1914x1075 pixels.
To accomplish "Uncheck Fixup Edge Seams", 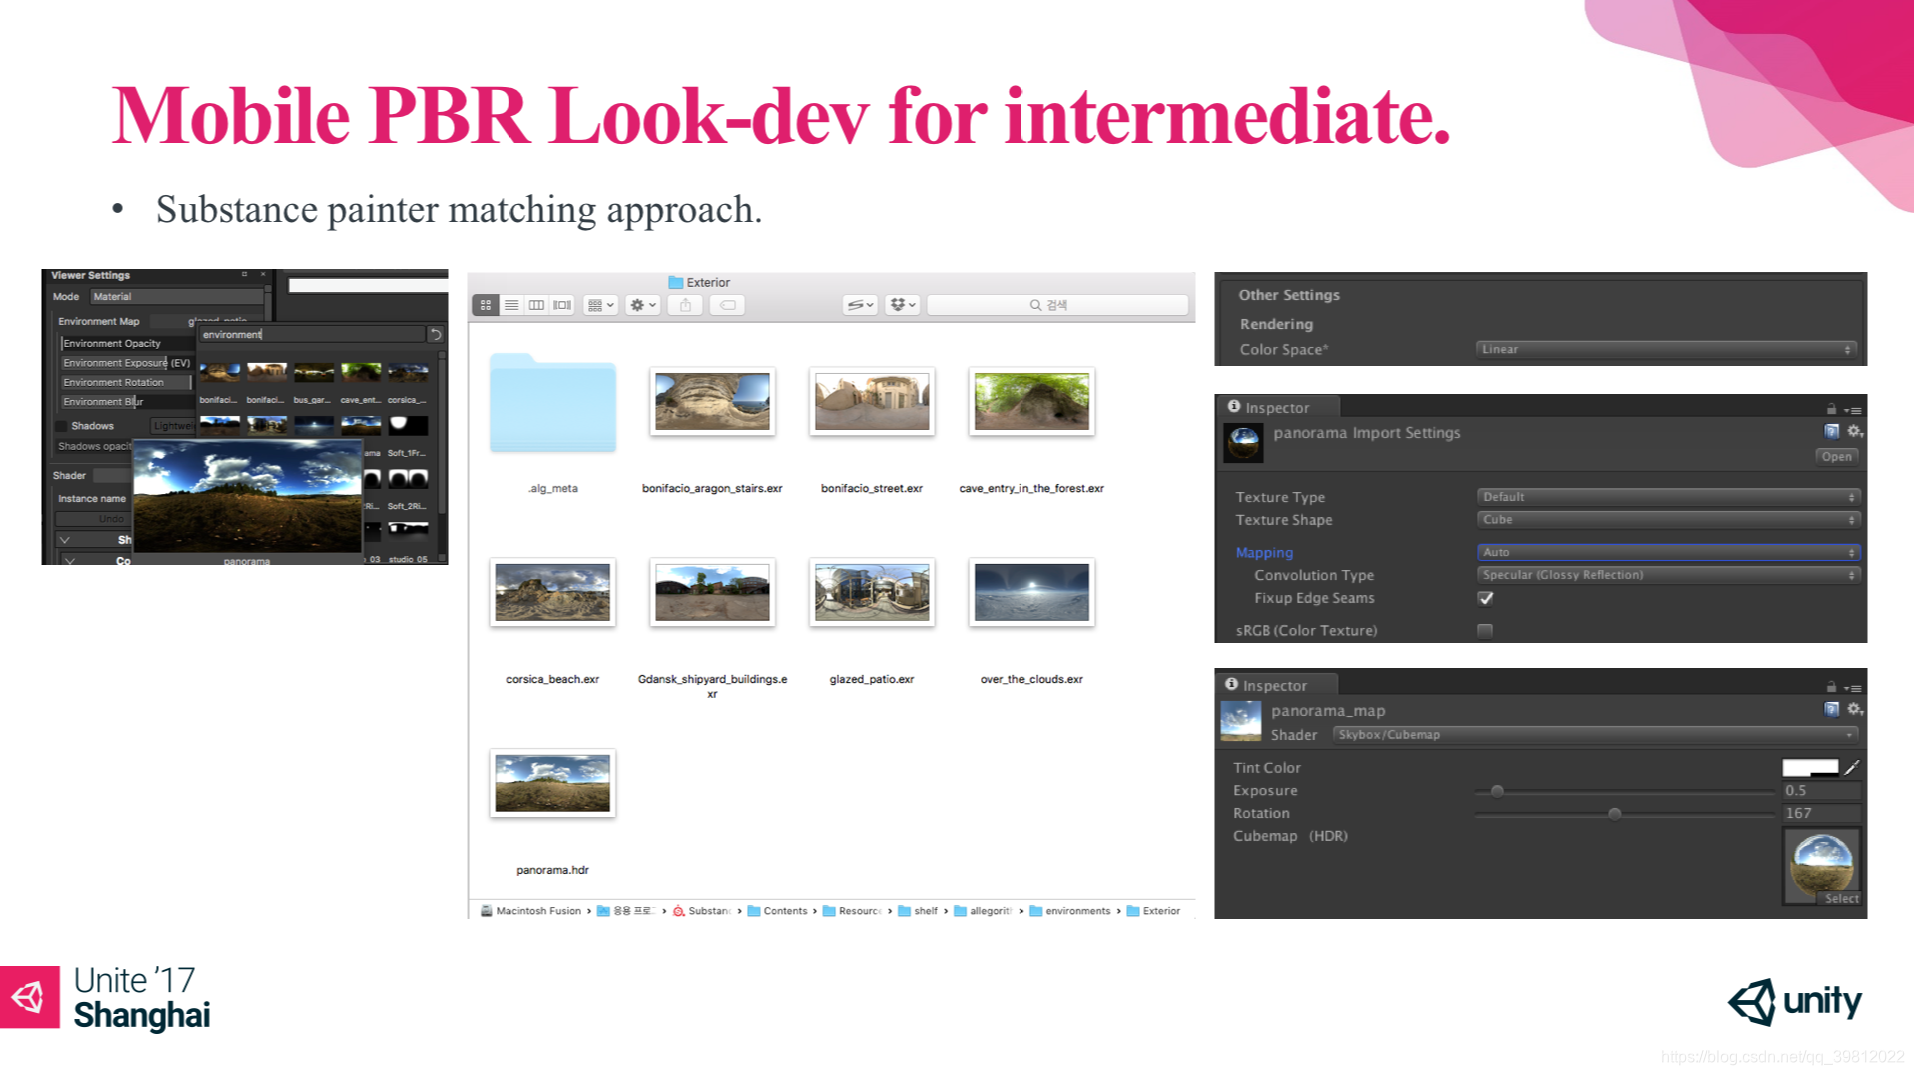I will pos(1485,599).
